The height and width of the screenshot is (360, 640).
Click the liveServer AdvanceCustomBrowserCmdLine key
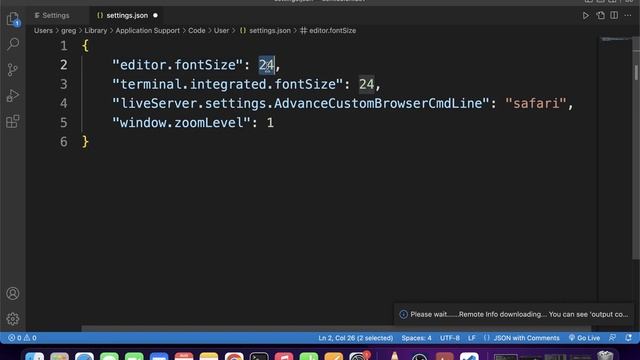301,103
